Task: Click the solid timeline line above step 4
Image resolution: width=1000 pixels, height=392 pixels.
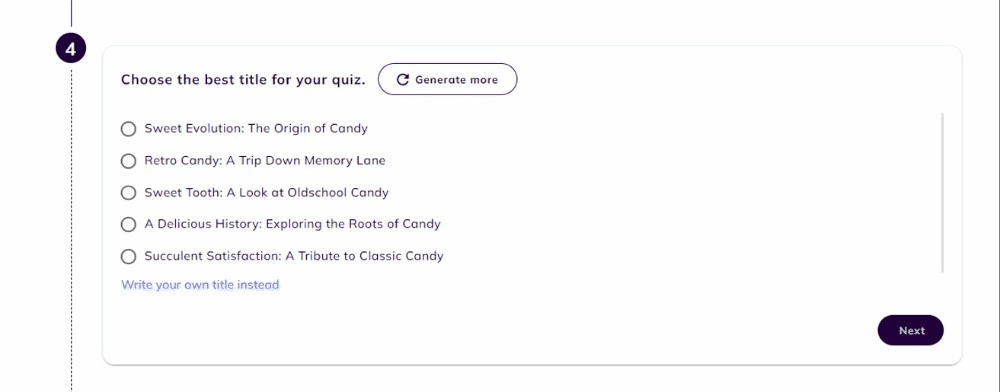Action: [x=71, y=13]
